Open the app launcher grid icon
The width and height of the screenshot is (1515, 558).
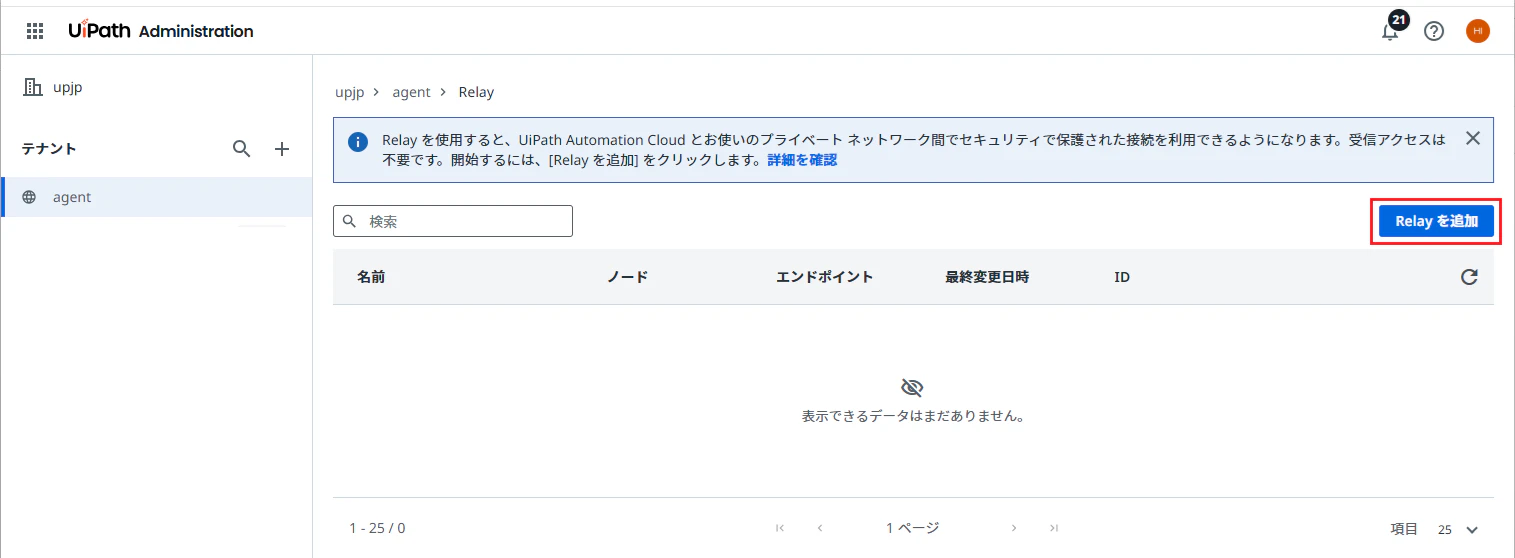[x=35, y=31]
